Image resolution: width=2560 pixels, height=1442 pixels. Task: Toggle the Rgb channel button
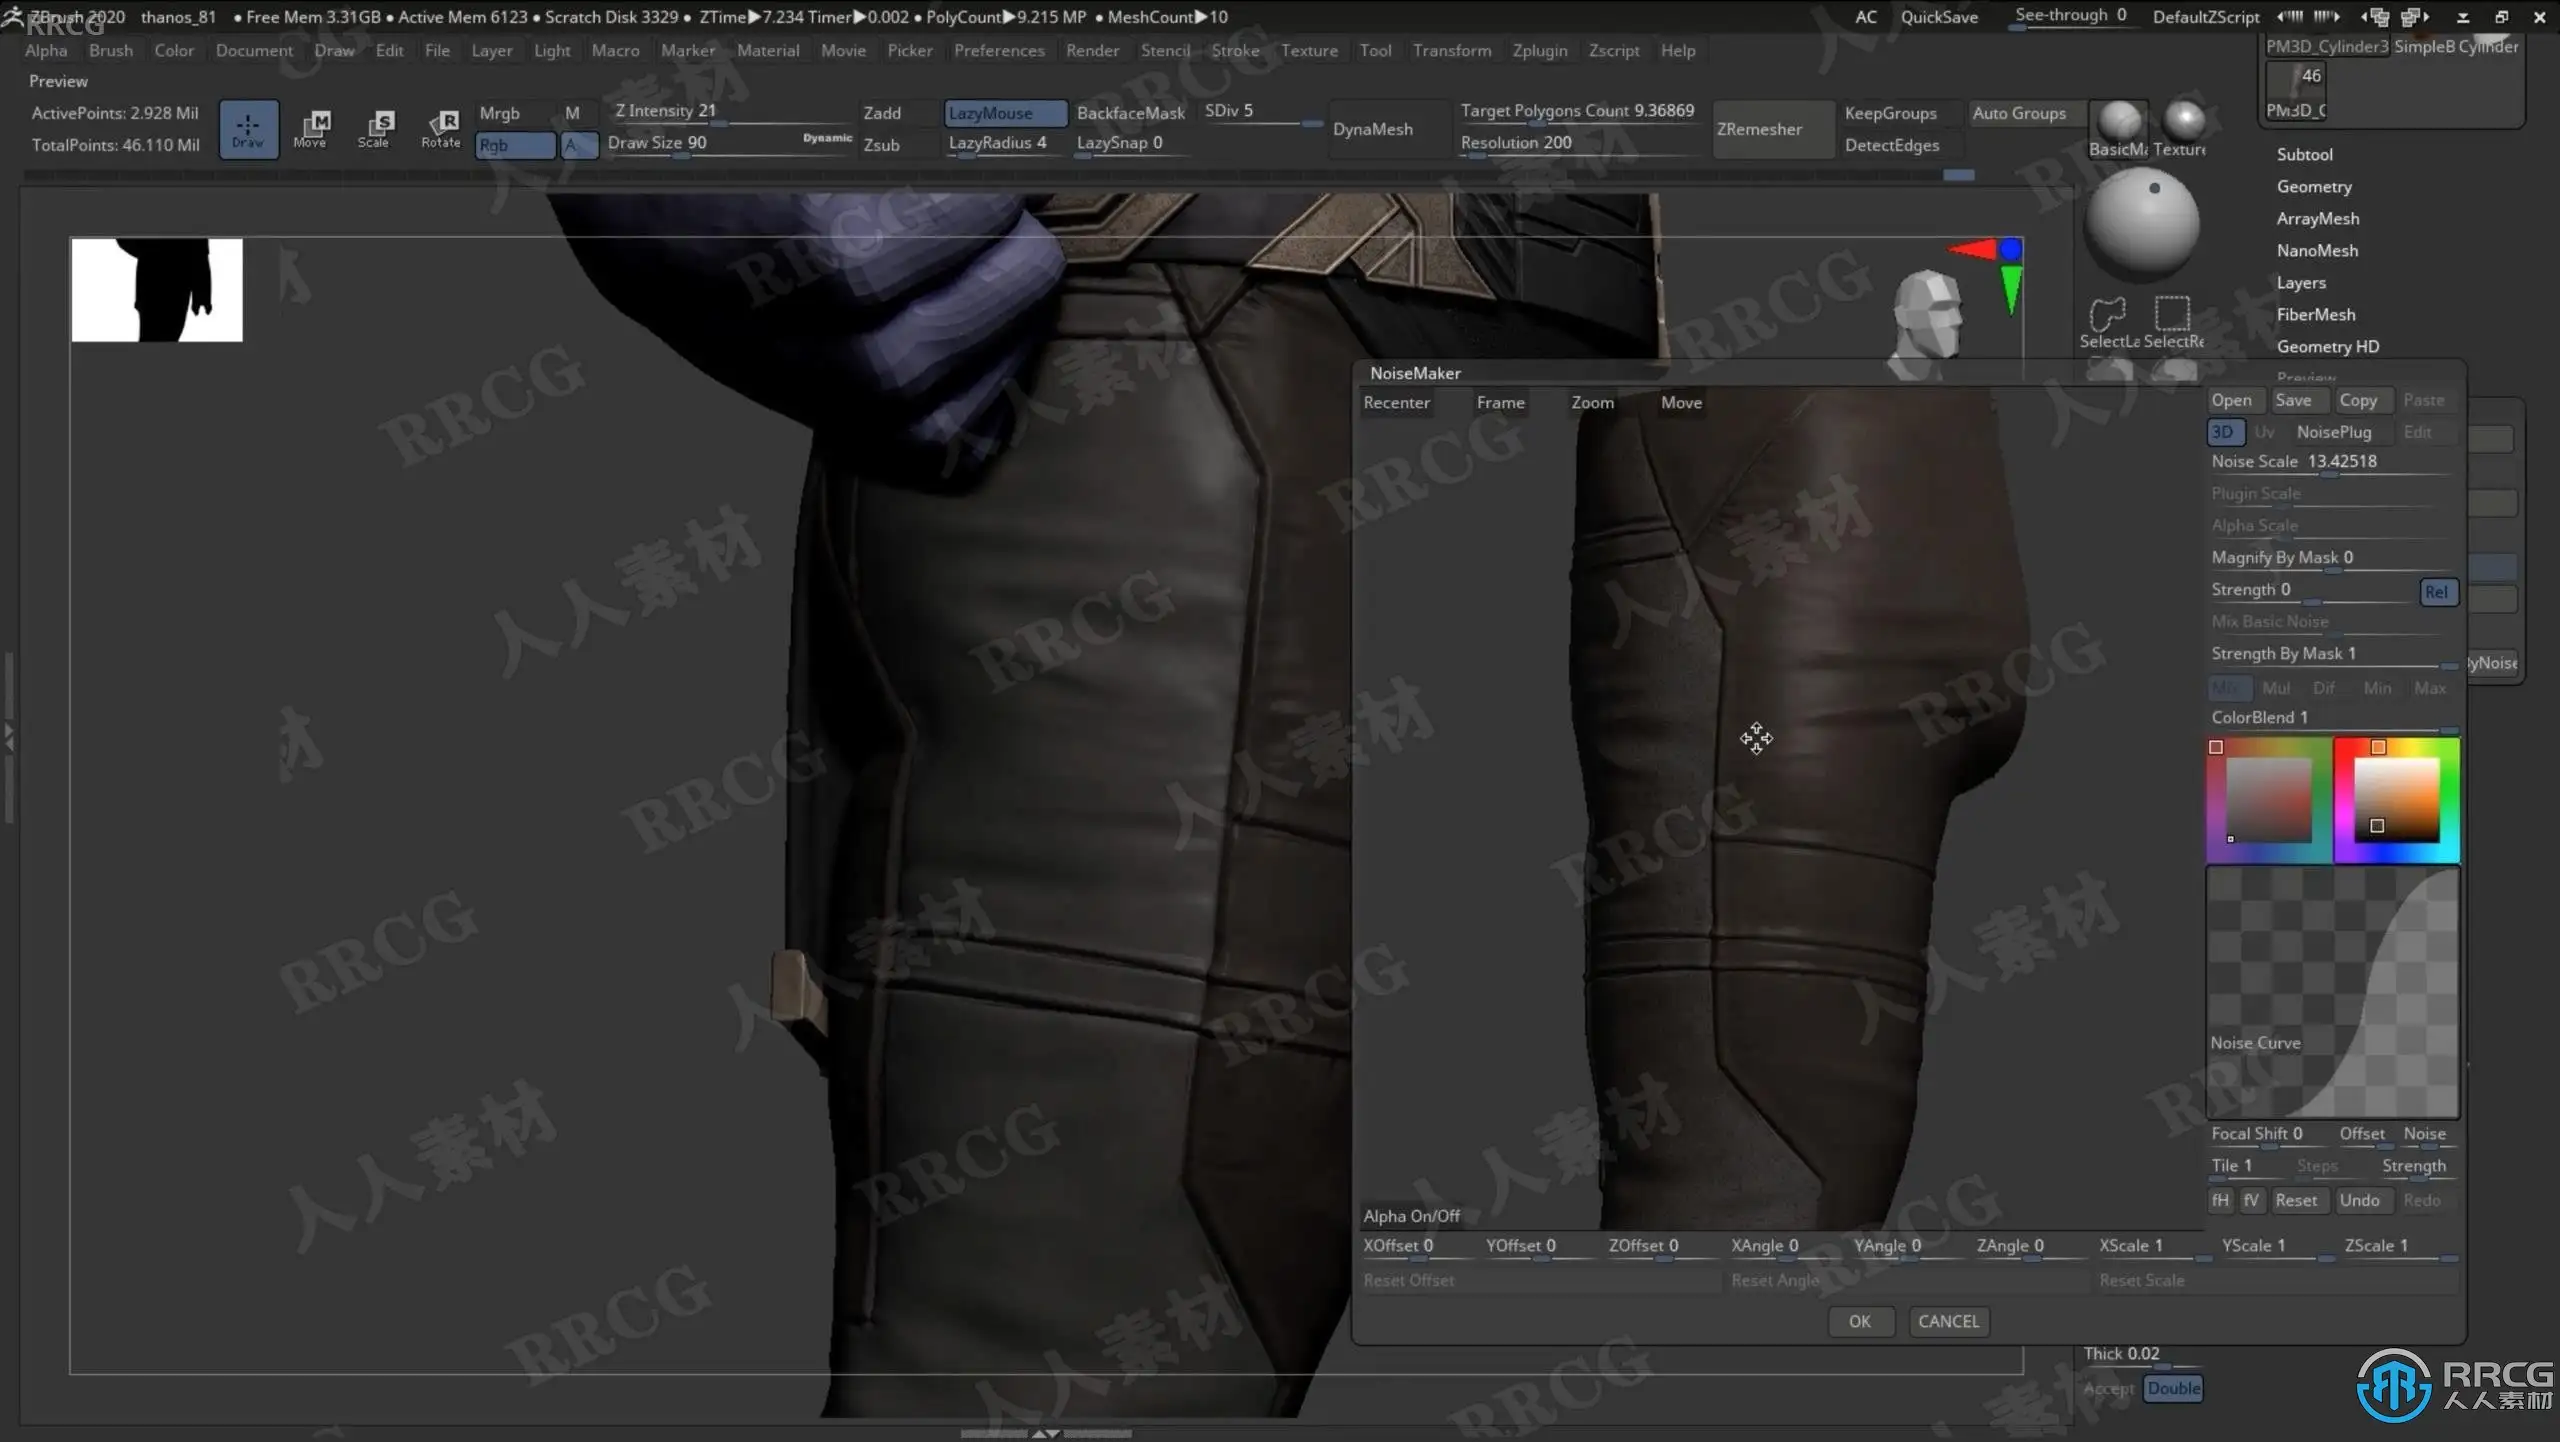click(x=514, y=145)
